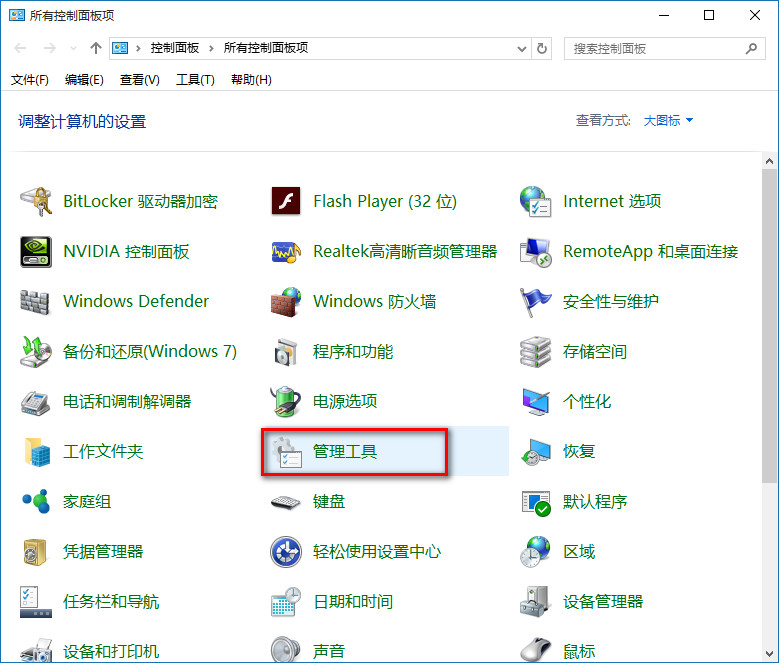The image size is (779, 663).
Task: Go back with the back arrow
Action: tap(20, 48)
